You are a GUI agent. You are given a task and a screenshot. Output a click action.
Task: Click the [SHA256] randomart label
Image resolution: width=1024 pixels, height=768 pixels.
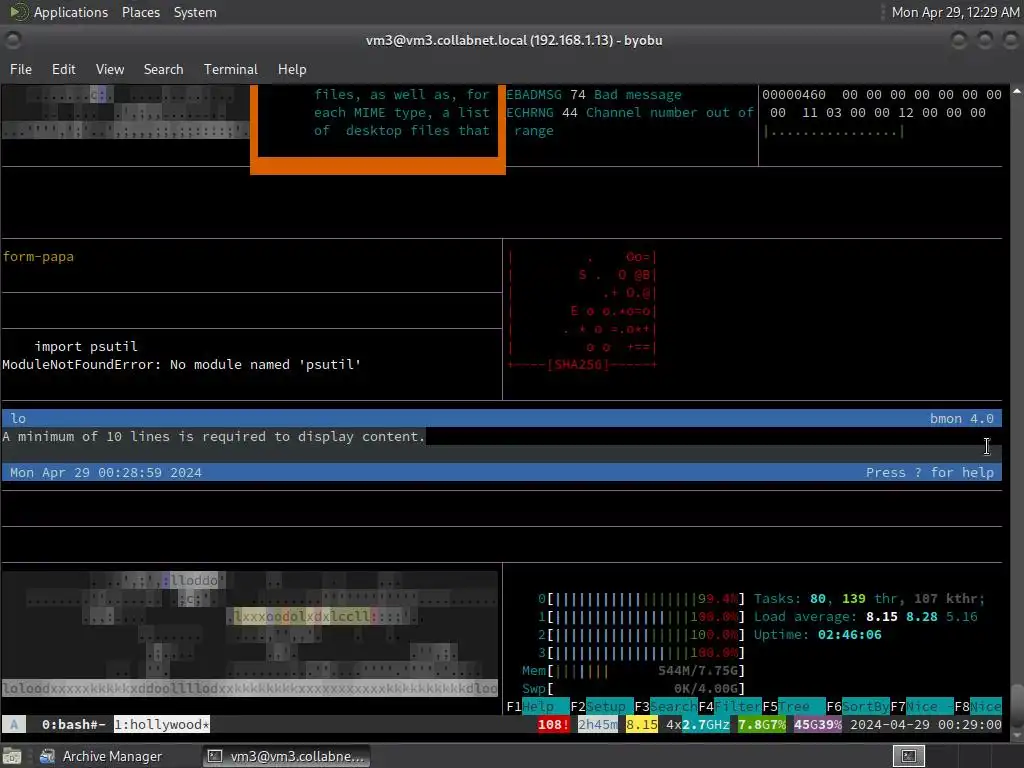pyautogui.click(x=577, y=364)
